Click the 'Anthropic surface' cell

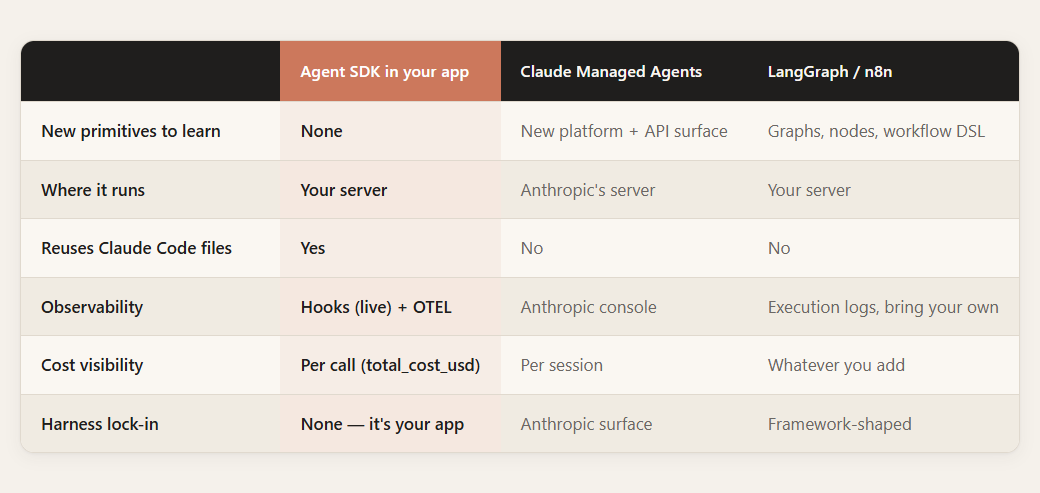tap(586, 424)
